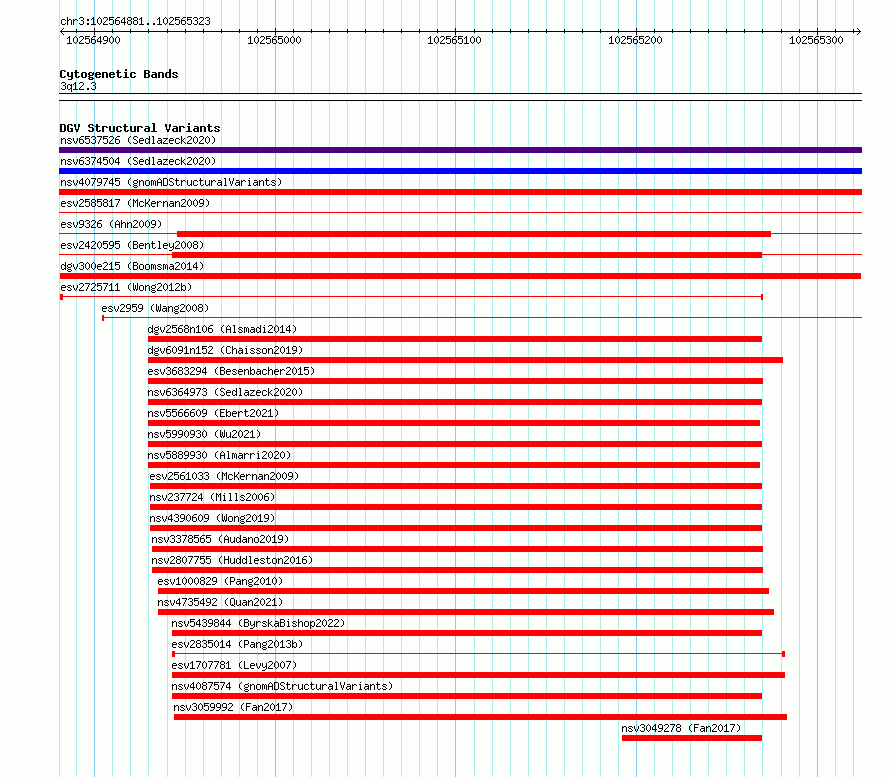Click nsv3378565 (Audano2019) label
Screen dimensions: 890x777
pyautogui.click(x=220, y=539)
